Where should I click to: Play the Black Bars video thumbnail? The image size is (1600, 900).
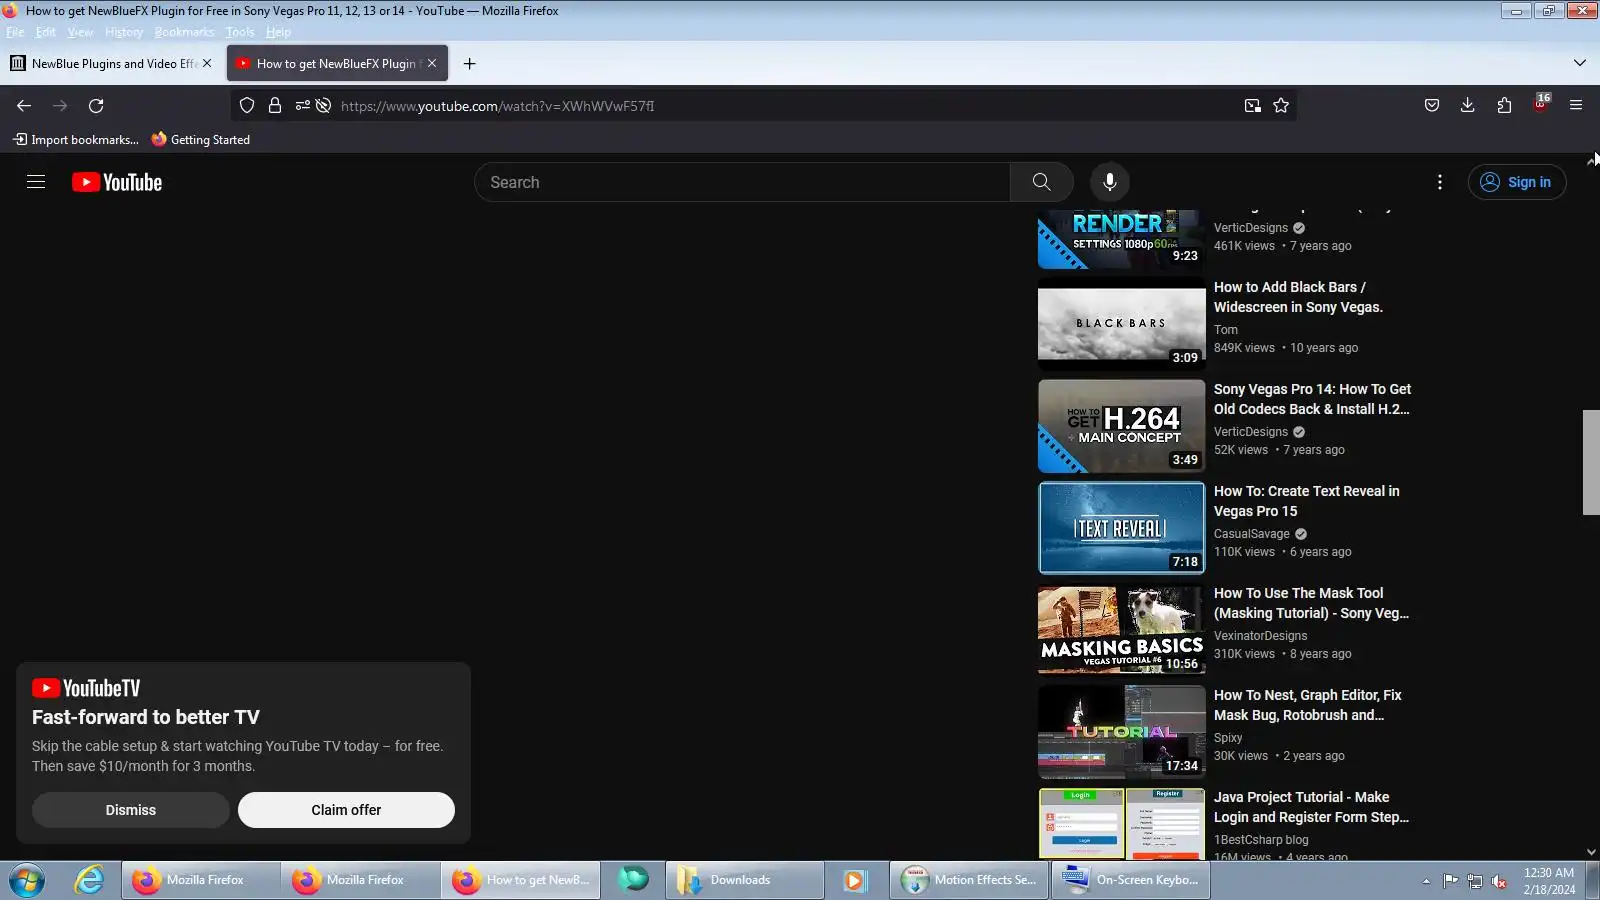[x=1122, y=324]
